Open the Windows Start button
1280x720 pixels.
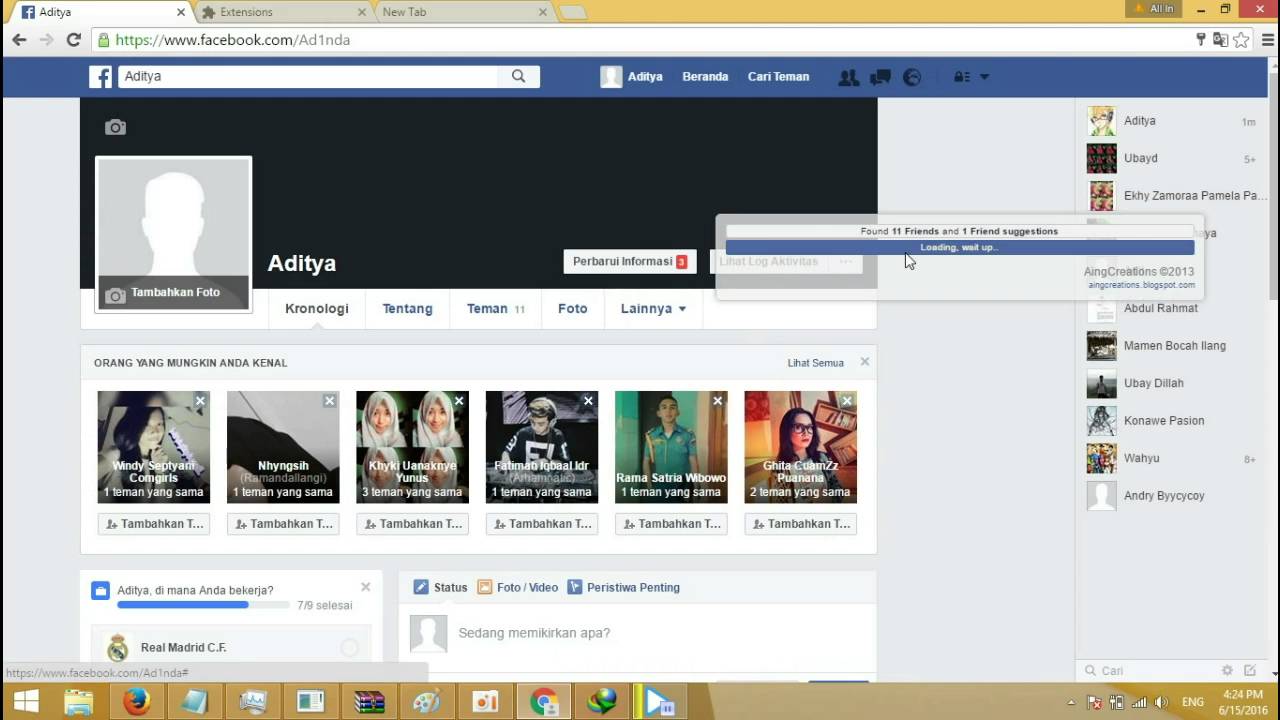(x=26, y=702)
